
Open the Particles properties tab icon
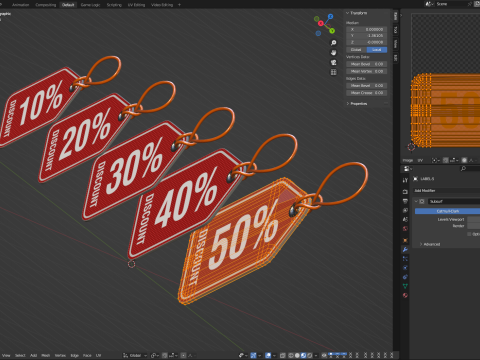point(405,259)
